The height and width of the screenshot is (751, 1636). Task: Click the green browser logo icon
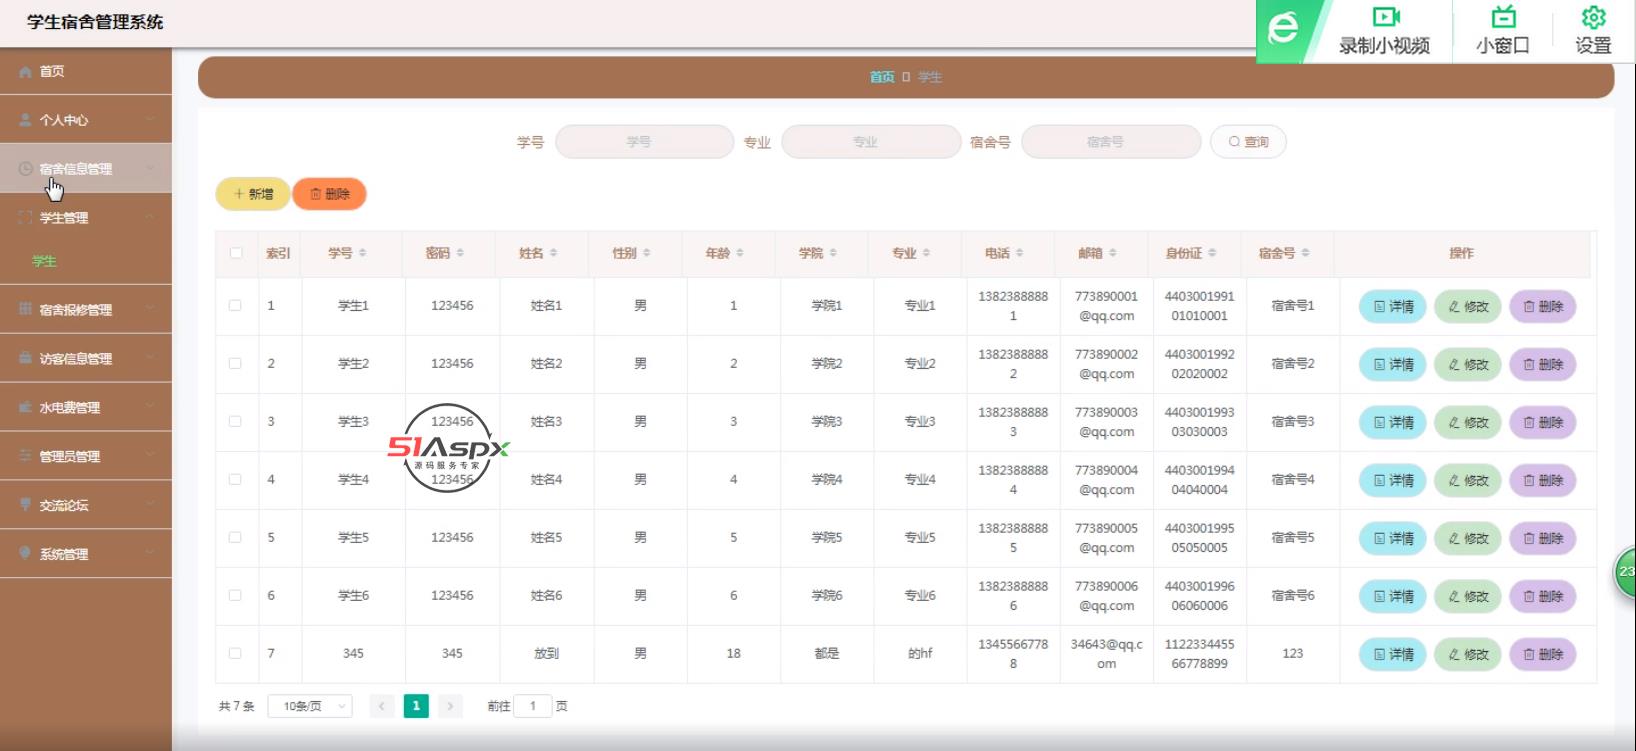(x=1283, y=29)
